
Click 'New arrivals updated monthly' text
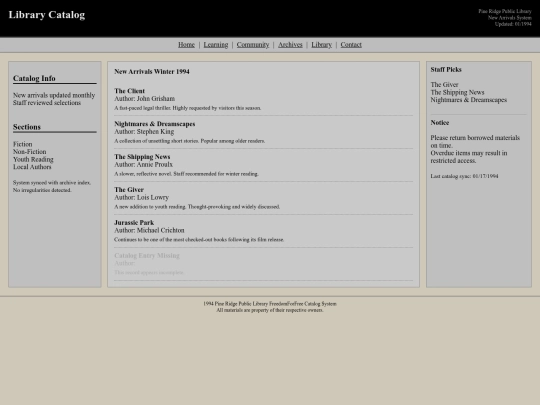click(54, 95)
